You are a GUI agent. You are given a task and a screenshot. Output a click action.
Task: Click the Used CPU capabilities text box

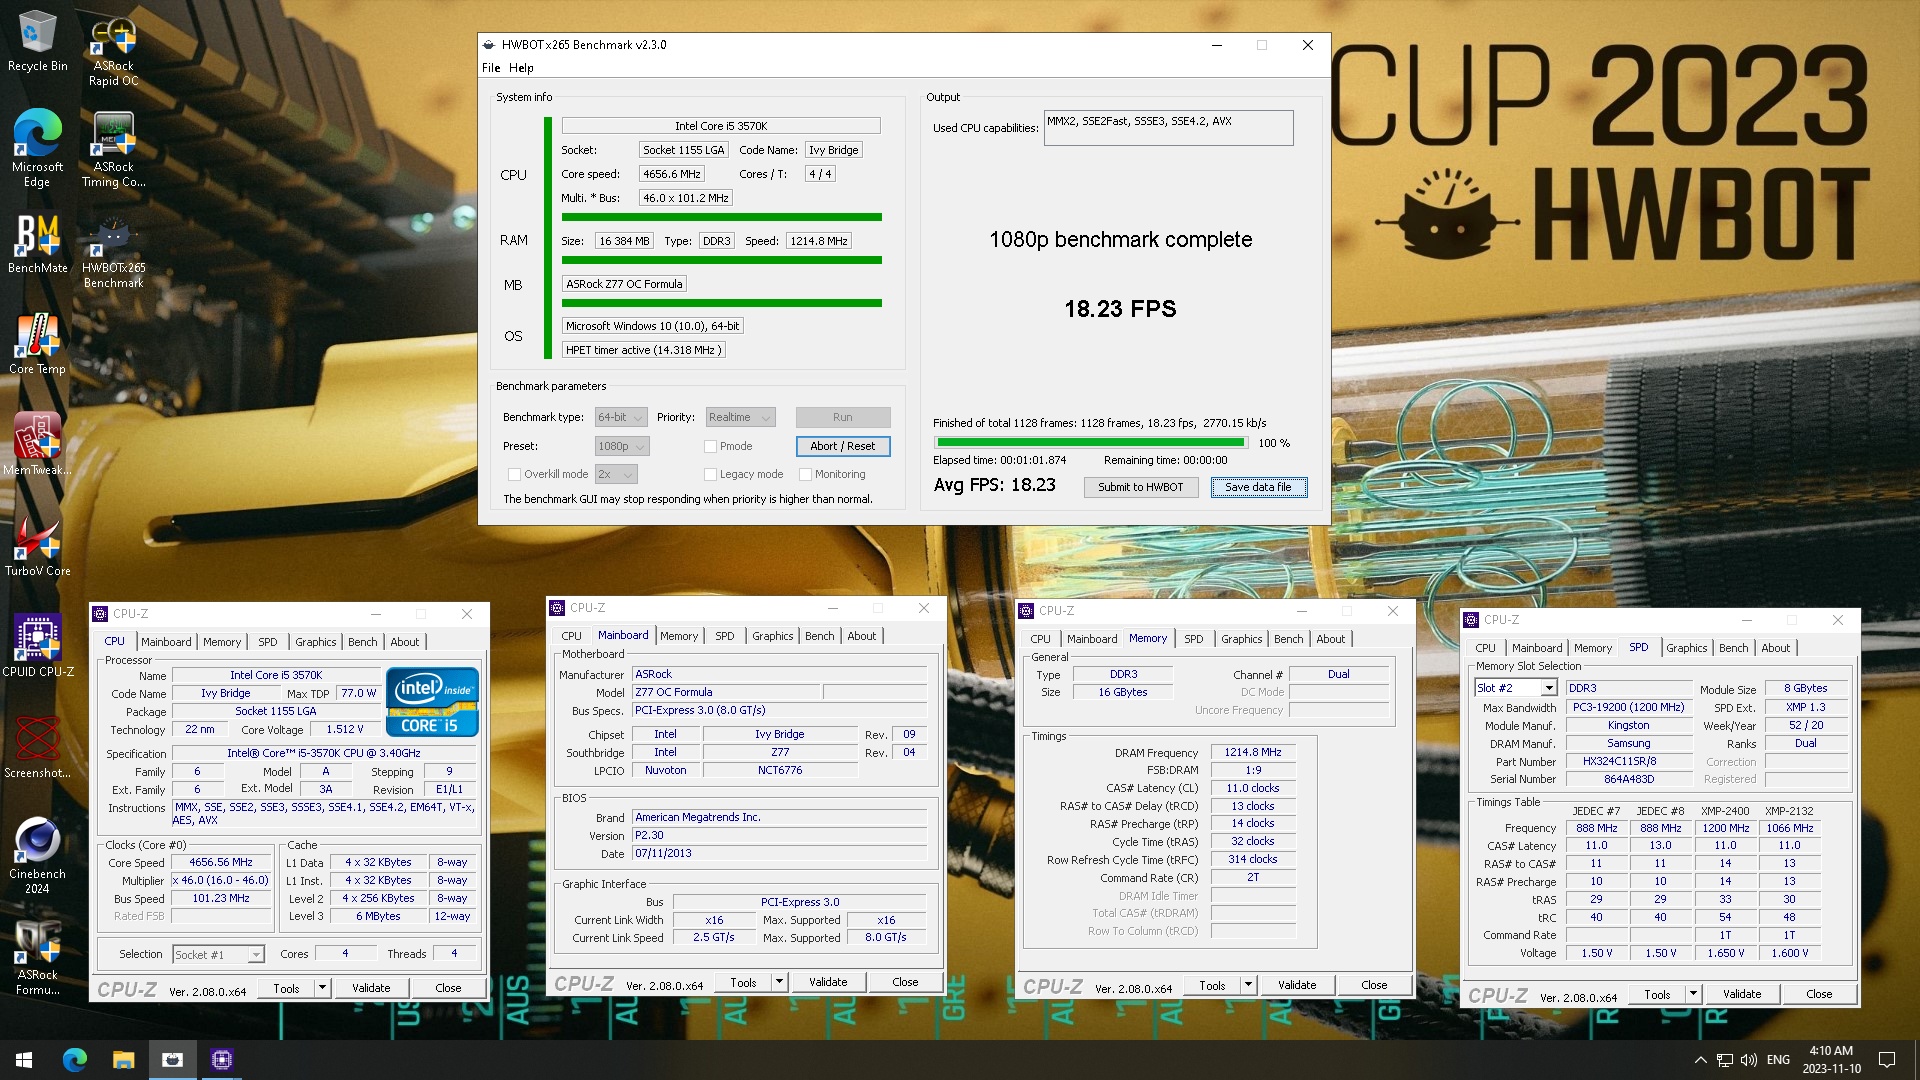pyautogui.click(x=1168, y=128)
